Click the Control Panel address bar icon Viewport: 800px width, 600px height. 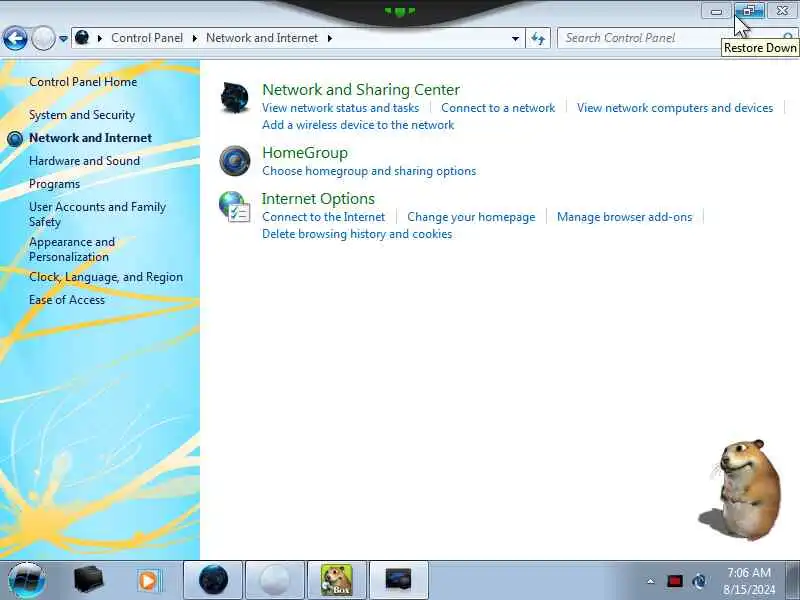tap(82, 38)
